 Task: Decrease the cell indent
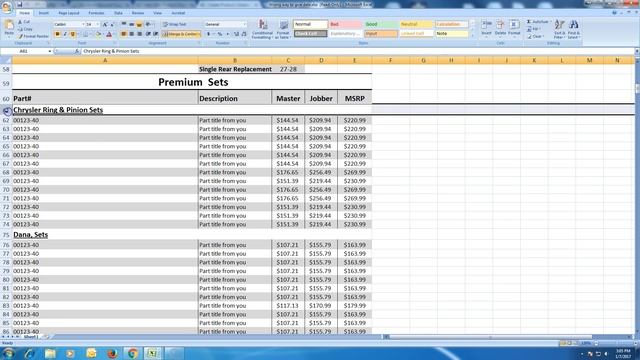click(x=148, y=34)
